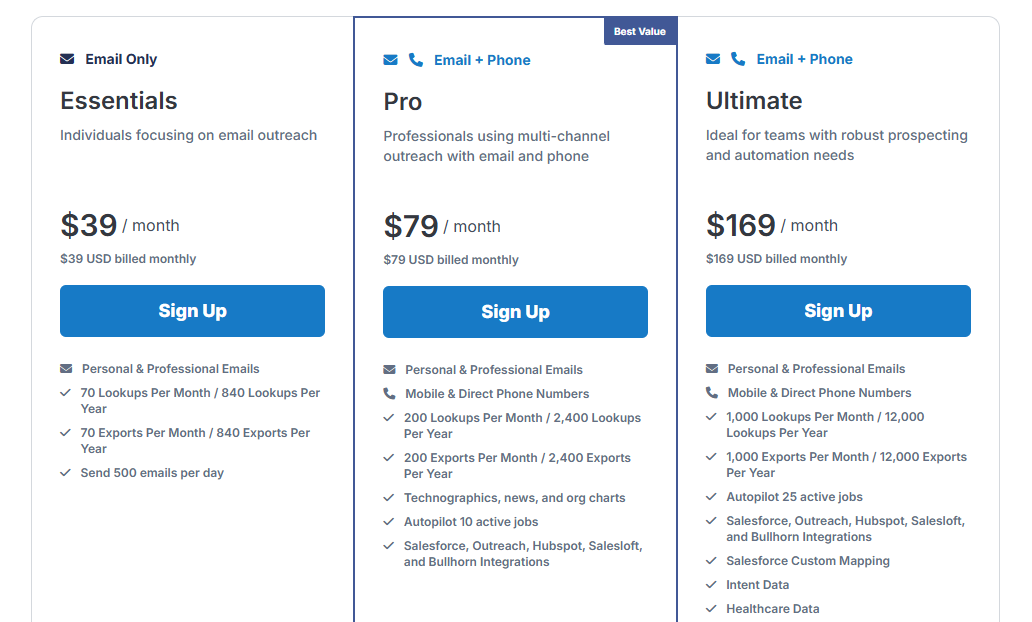
Task: Click the phone icon above Ultimate heading
Action: pos(738,59)
